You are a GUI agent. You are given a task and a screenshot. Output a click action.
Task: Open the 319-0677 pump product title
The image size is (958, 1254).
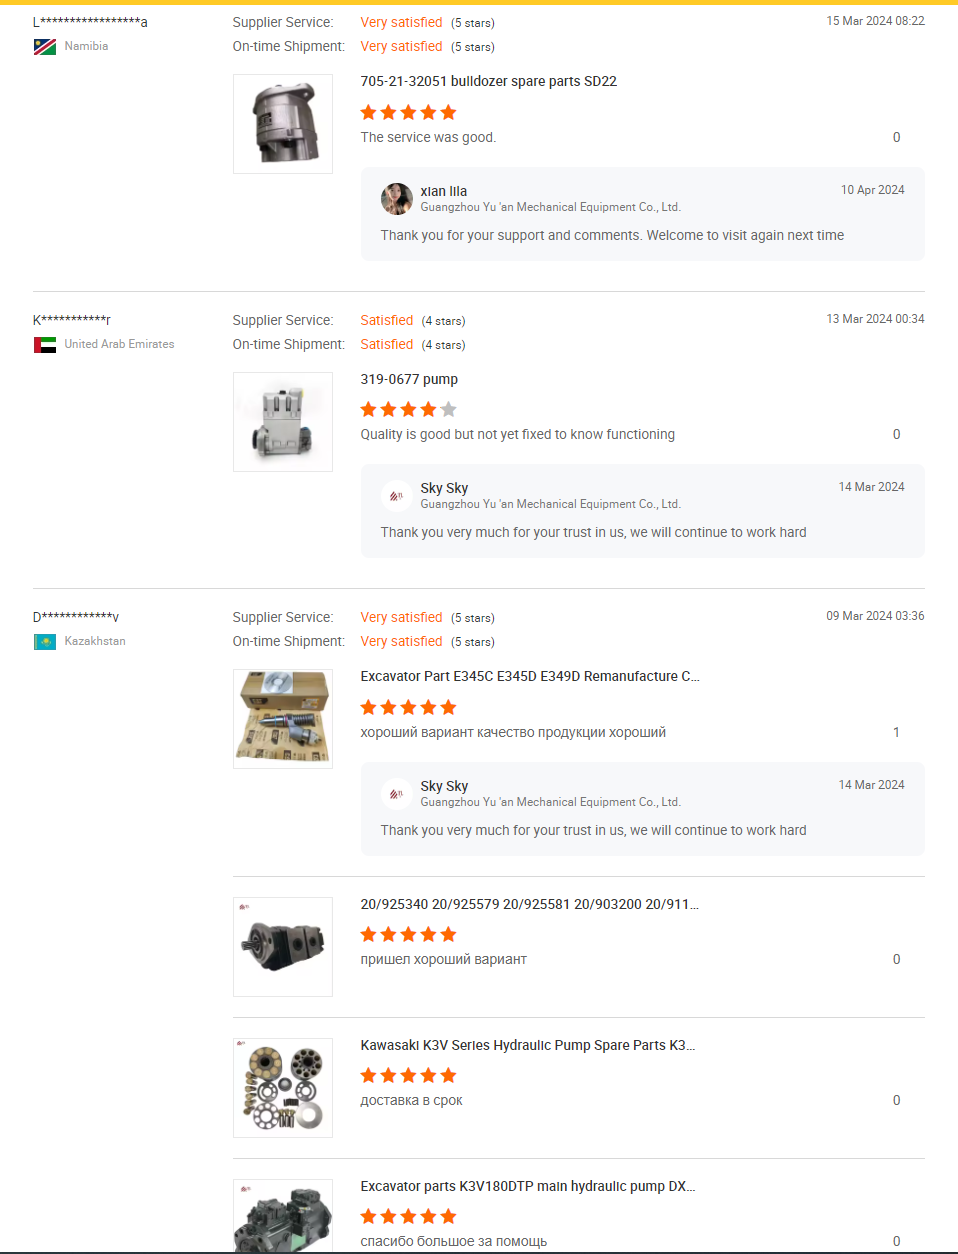pos(409,379)
